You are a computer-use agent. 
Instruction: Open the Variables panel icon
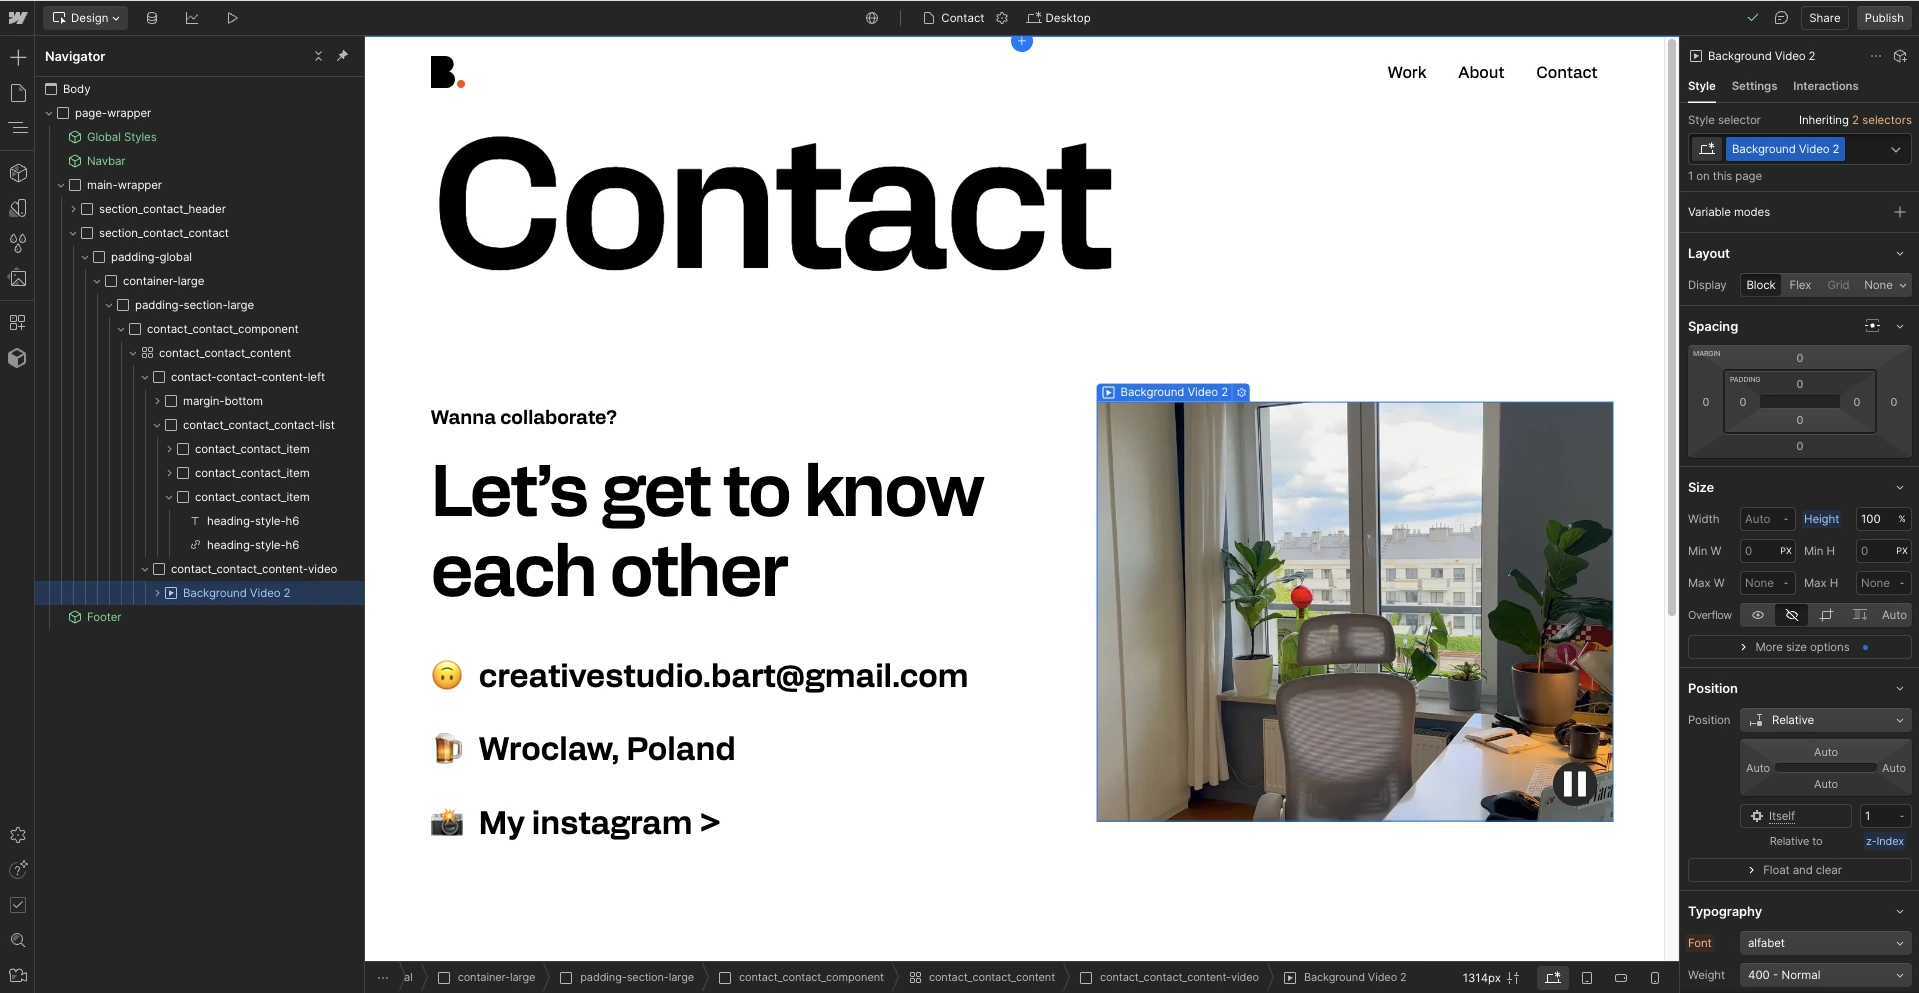coord(18,208)
